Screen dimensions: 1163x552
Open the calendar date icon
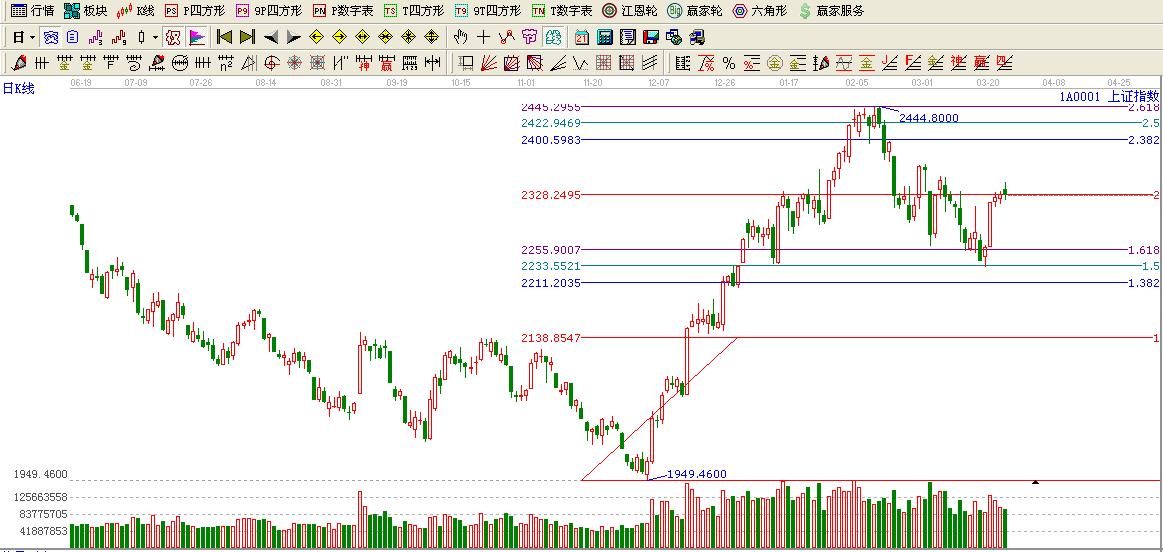point(581,37)
